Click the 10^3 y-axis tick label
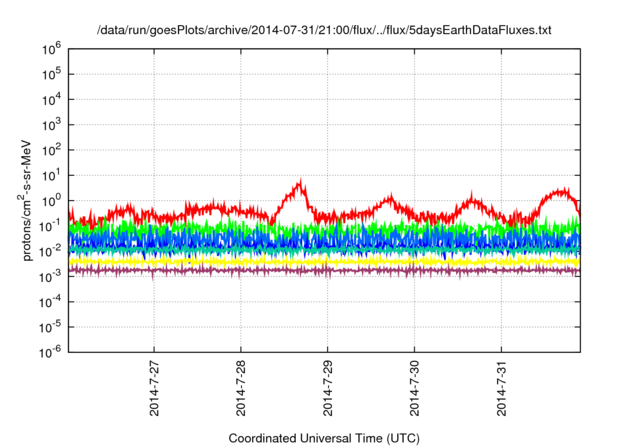The image size is (640, 448). pos(52,125)
